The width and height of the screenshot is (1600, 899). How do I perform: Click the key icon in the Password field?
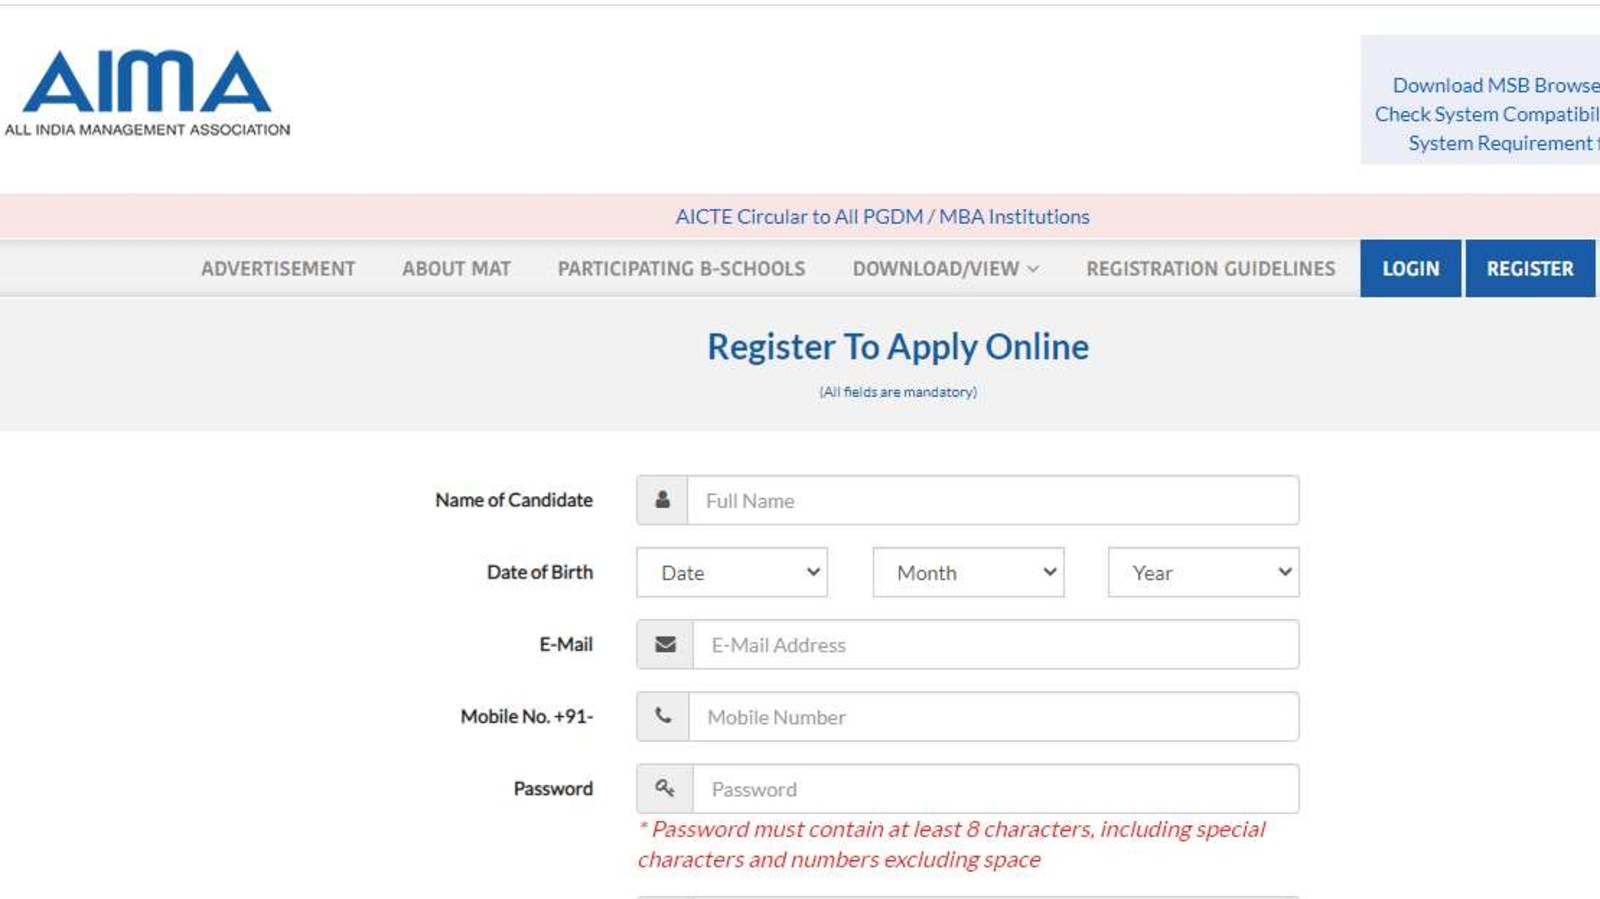tap(663, 788)
